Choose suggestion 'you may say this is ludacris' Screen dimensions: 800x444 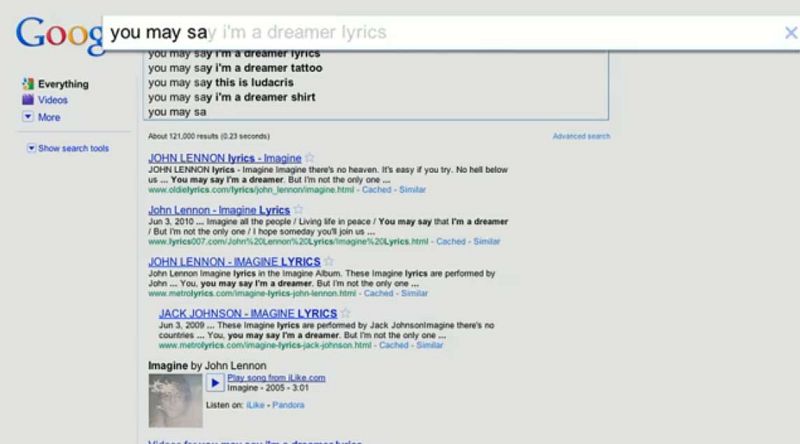(x=223, y=83)
